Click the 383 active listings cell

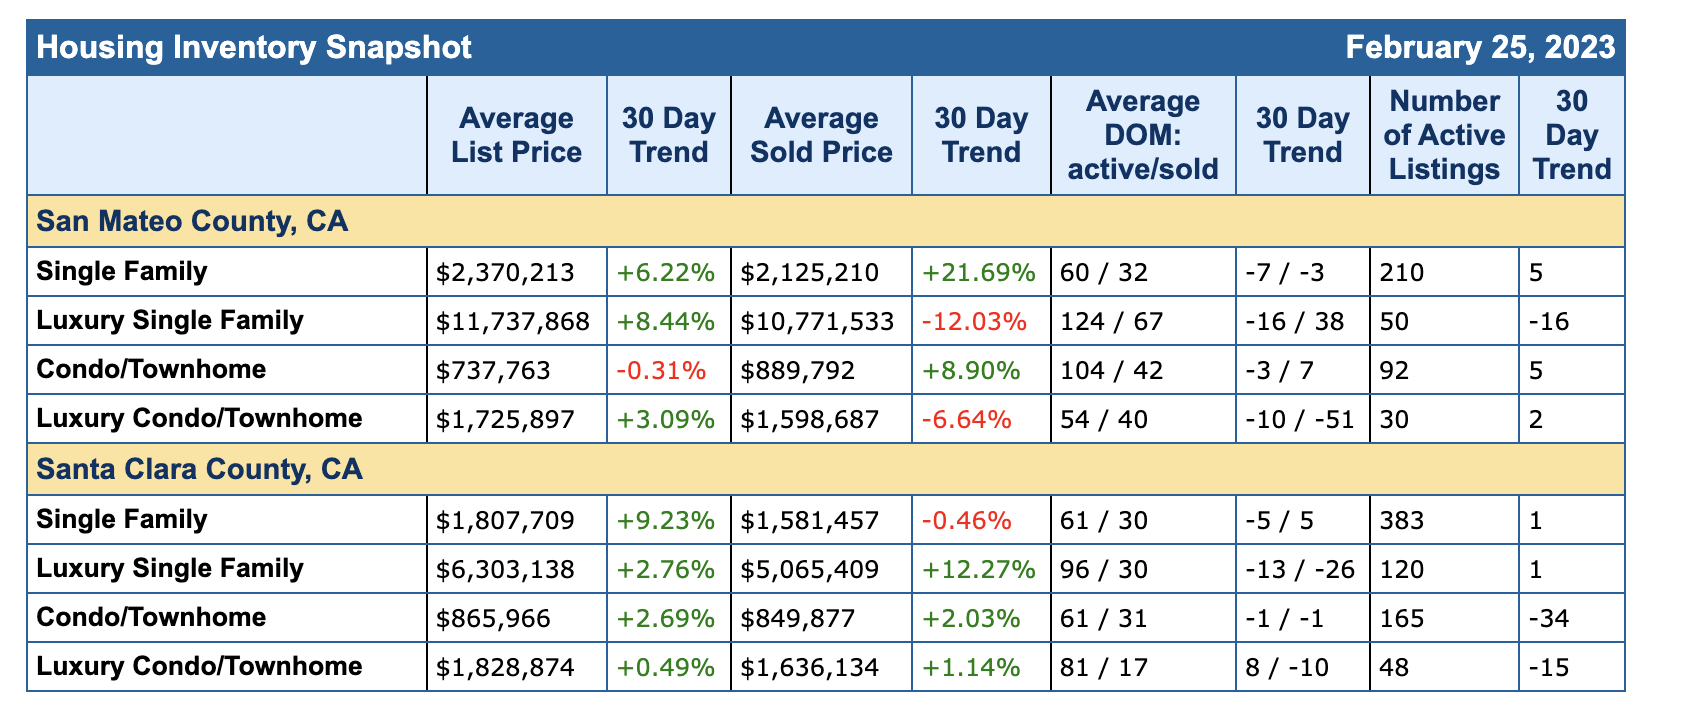pyautogui.click(x=1402, y=520)
